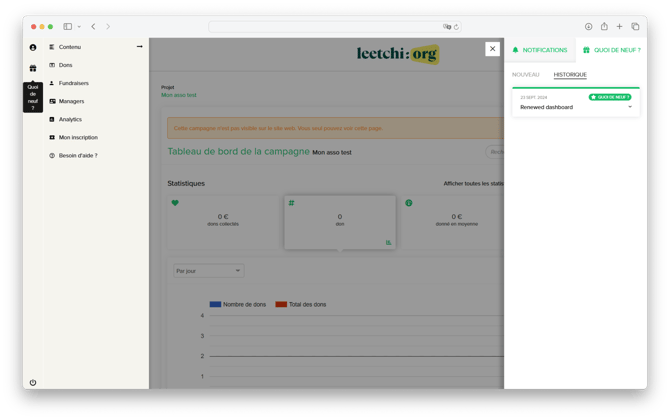Screen dimensions: 670x420
Task: Toggle Total des dons legend red swatch
Action: pos(281,304)
